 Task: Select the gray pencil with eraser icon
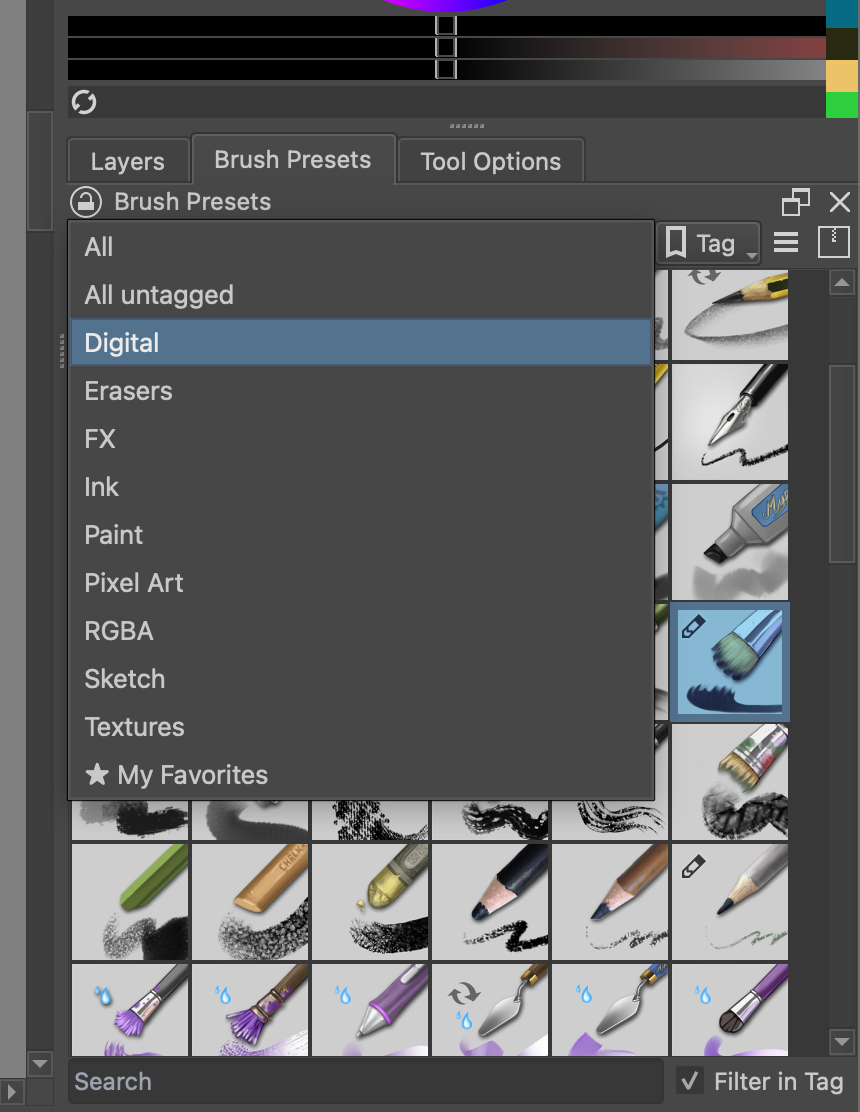click(730, 901)
